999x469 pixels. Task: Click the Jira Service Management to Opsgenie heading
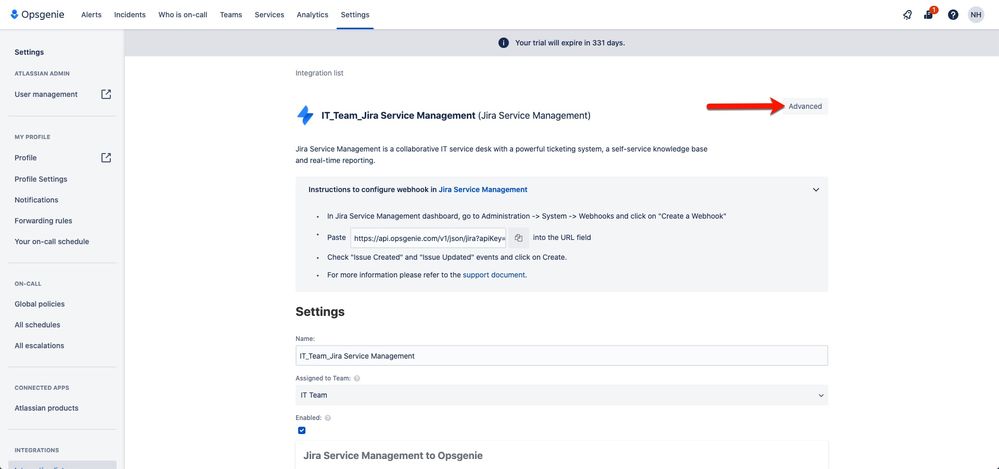pyautogui.click(x=393, y=456)
